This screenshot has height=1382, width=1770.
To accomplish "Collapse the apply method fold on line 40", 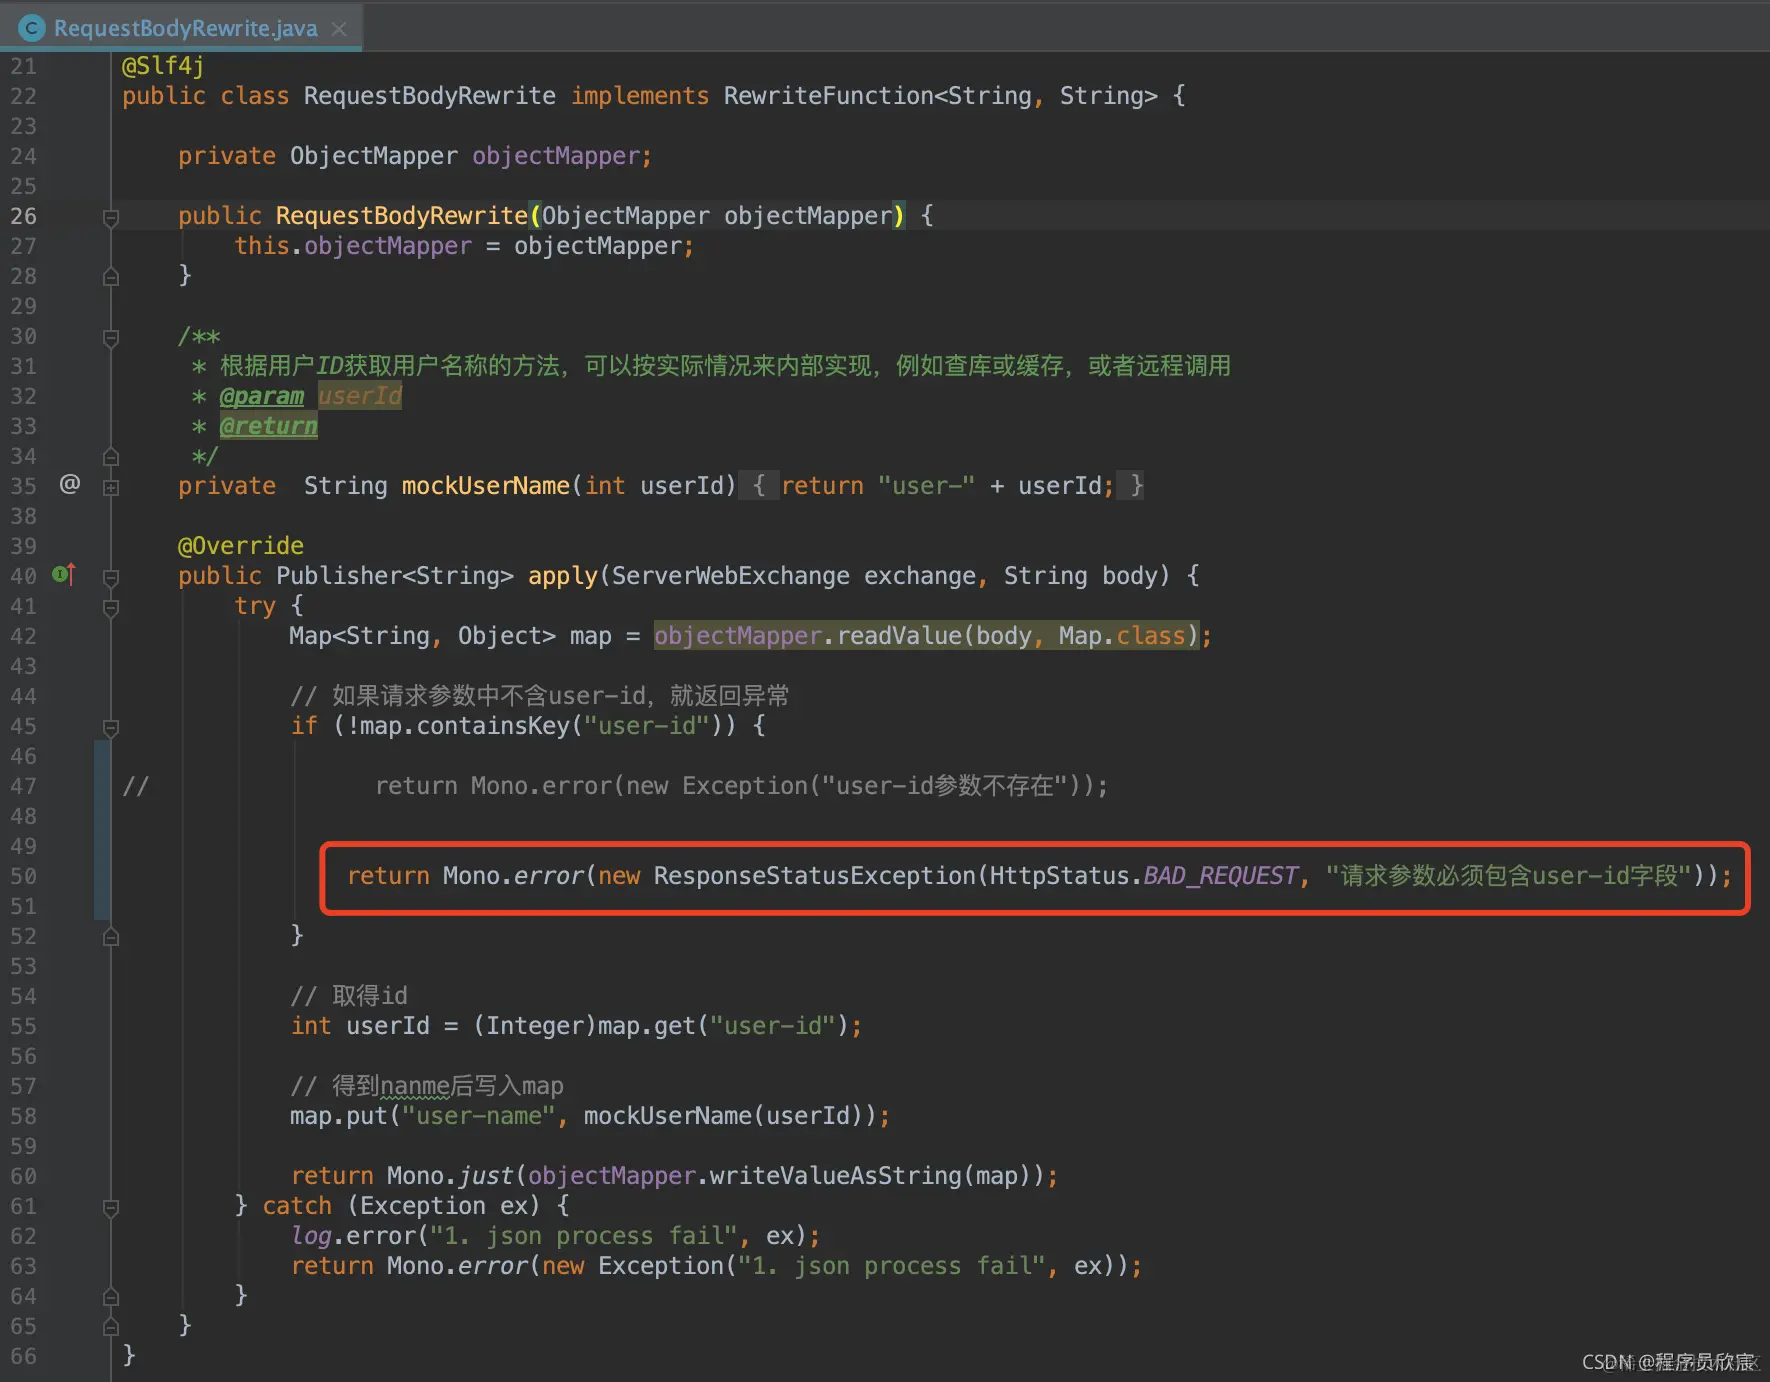I will pos(111,577).
